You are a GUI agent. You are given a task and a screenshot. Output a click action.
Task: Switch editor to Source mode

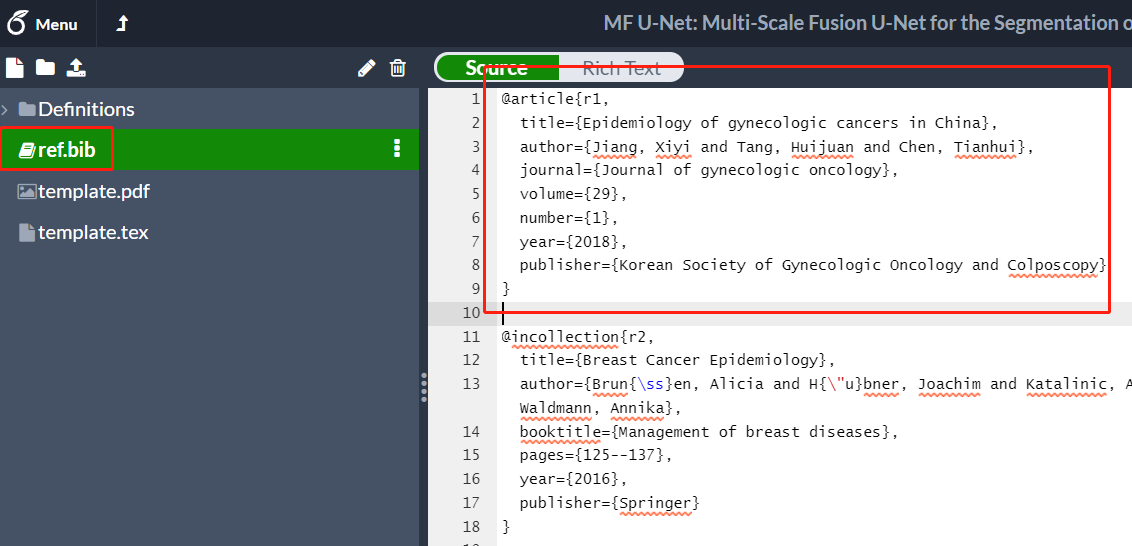(497, 68)
